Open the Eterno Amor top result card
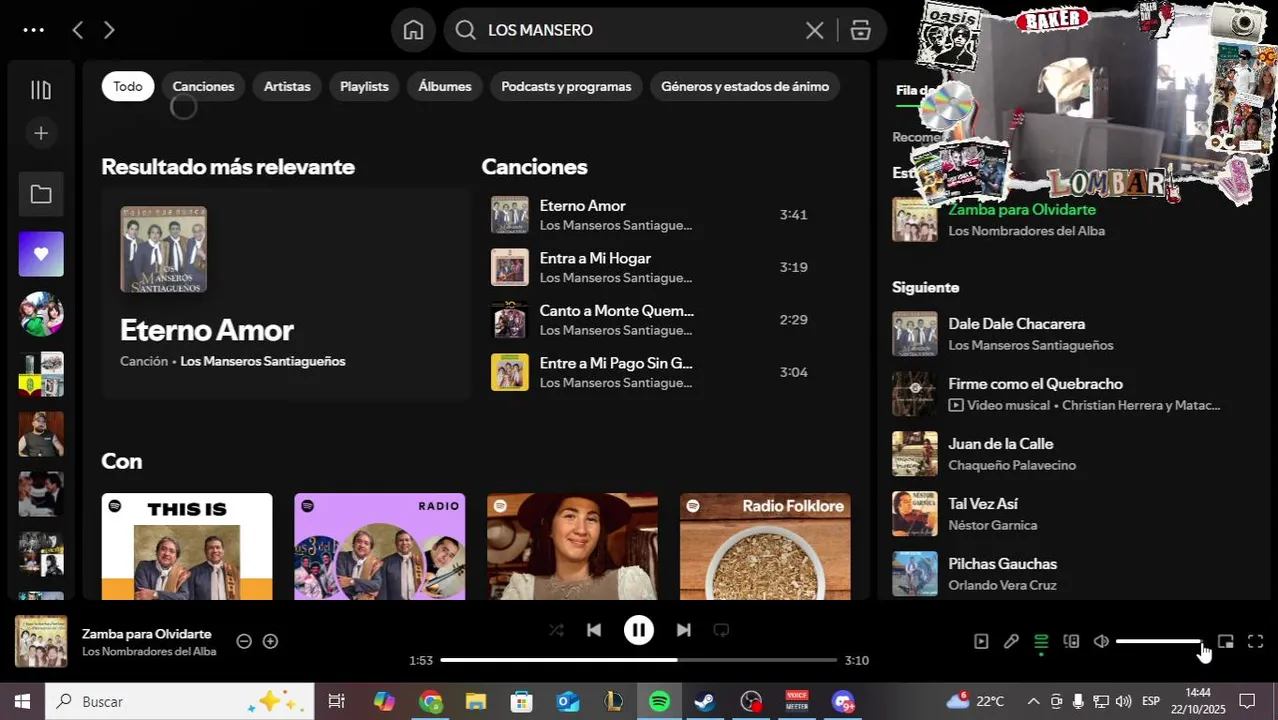This screenshot has height=720, width=1278. 286,294
